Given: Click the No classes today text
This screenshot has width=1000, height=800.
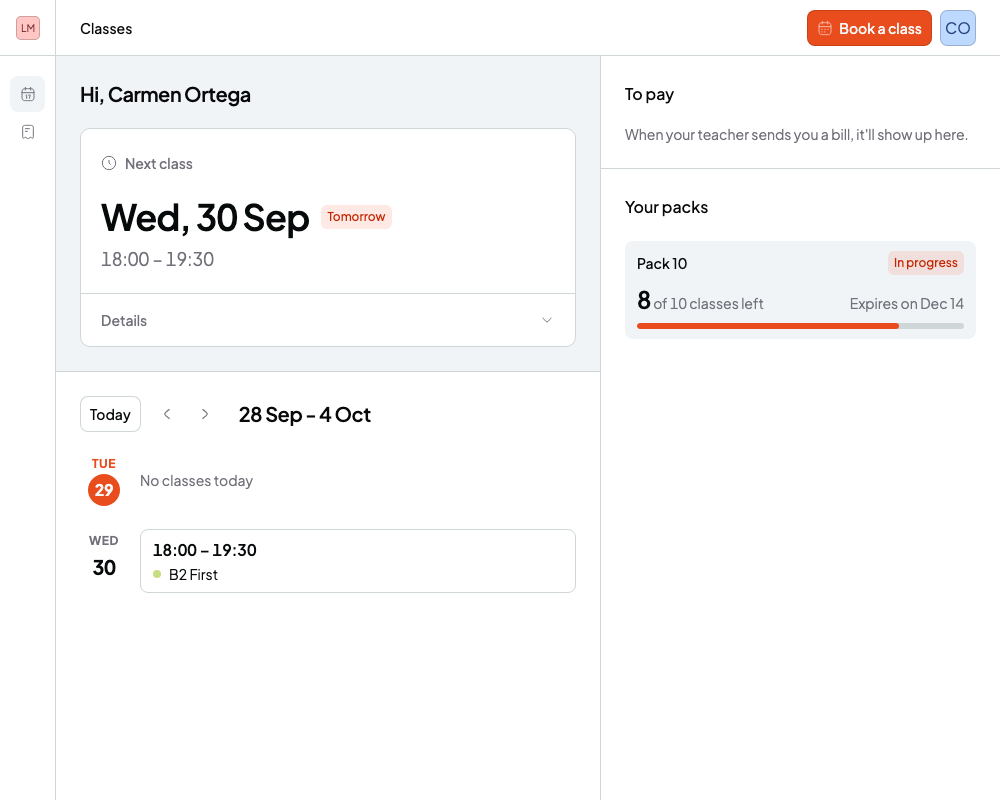Looking at the screenshot, I should 196,481.
